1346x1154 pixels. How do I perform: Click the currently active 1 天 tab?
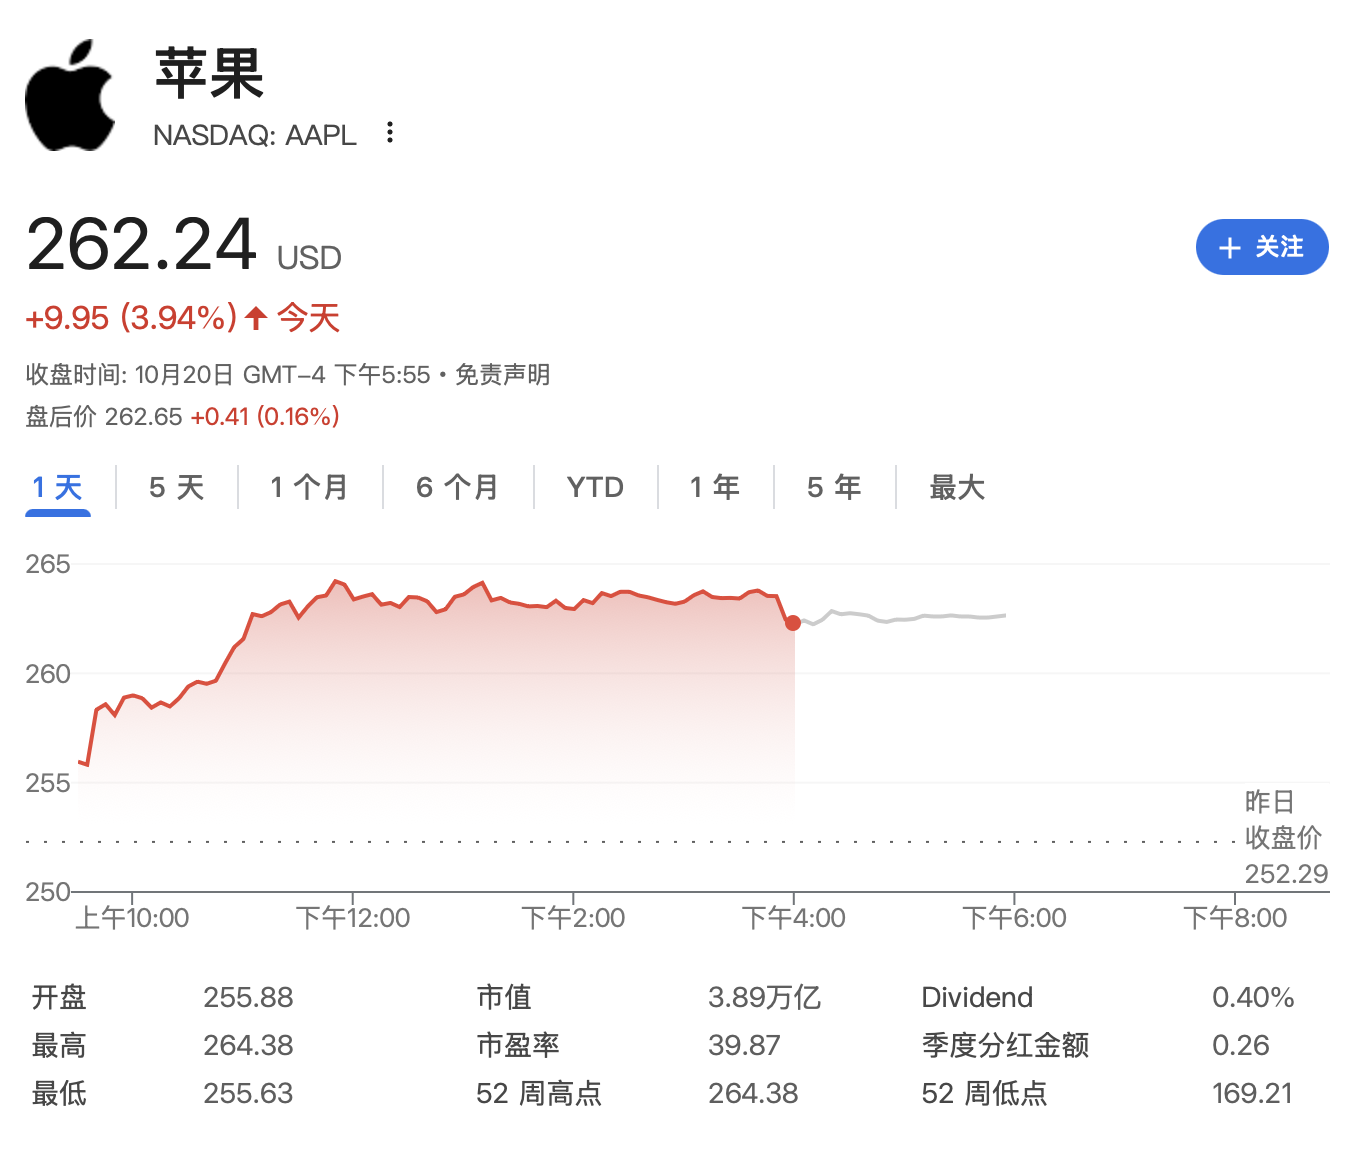click(57, 487)
